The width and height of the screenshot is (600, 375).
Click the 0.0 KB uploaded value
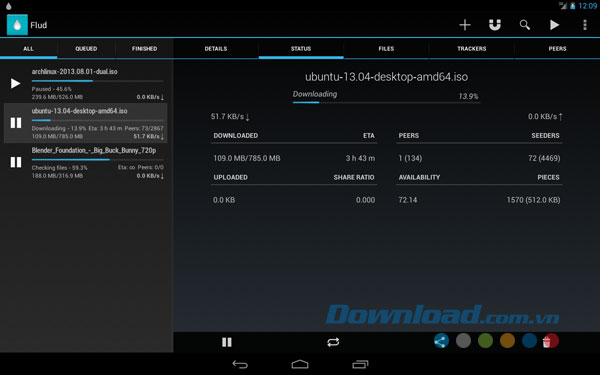(x=224, y=200)
